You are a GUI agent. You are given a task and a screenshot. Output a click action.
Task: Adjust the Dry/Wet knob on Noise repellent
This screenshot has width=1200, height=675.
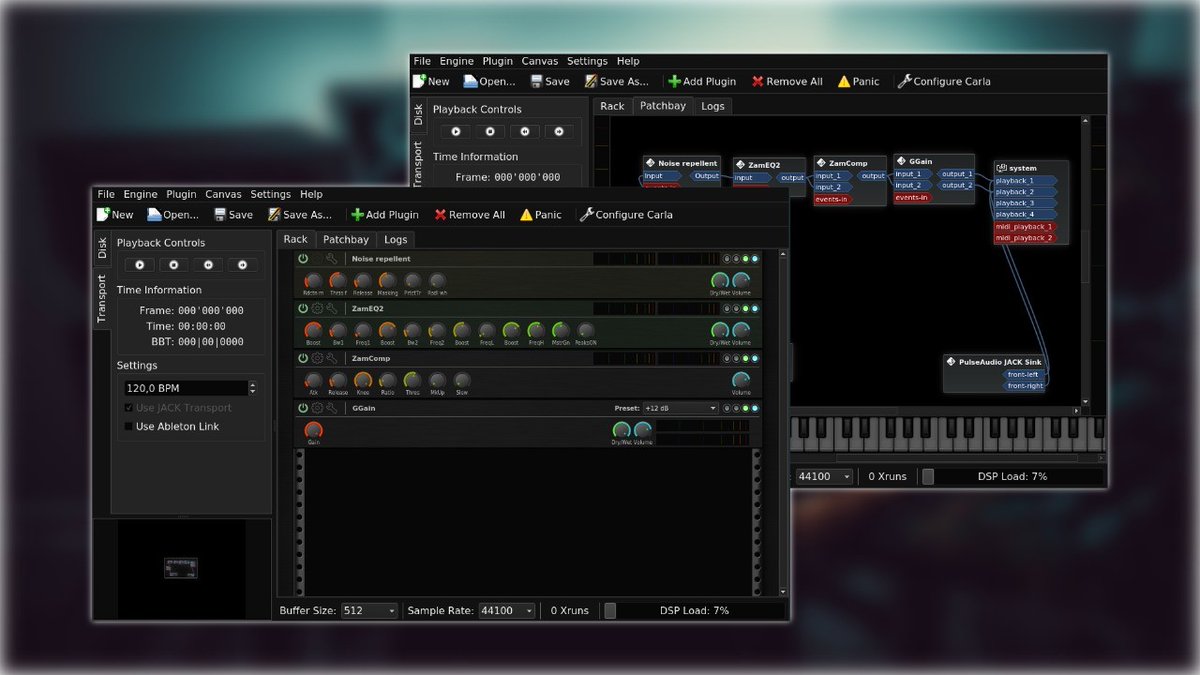pyautogui.click(x=719, y=281)
